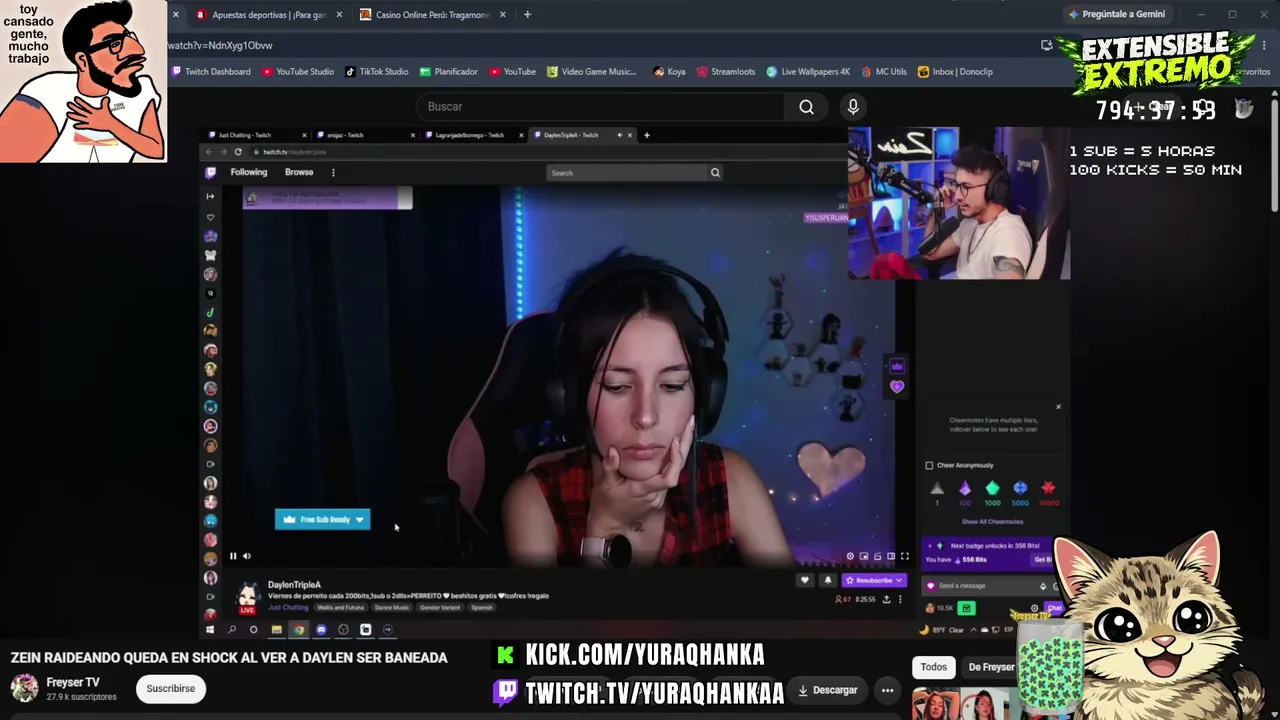Close the cheermotes panel

[1058, 407]
